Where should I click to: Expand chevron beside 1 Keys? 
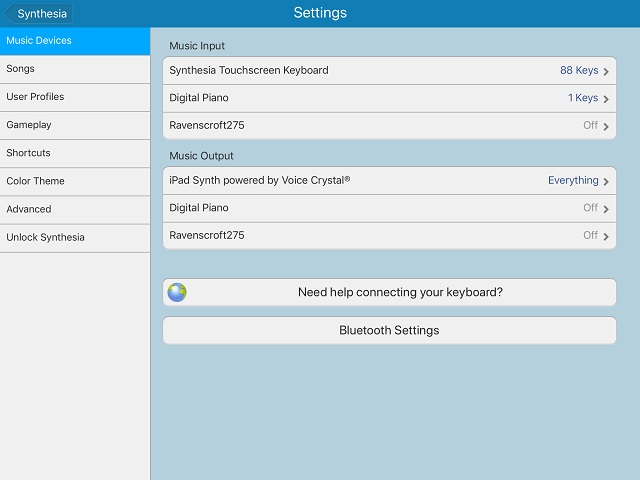pos(606,99)
